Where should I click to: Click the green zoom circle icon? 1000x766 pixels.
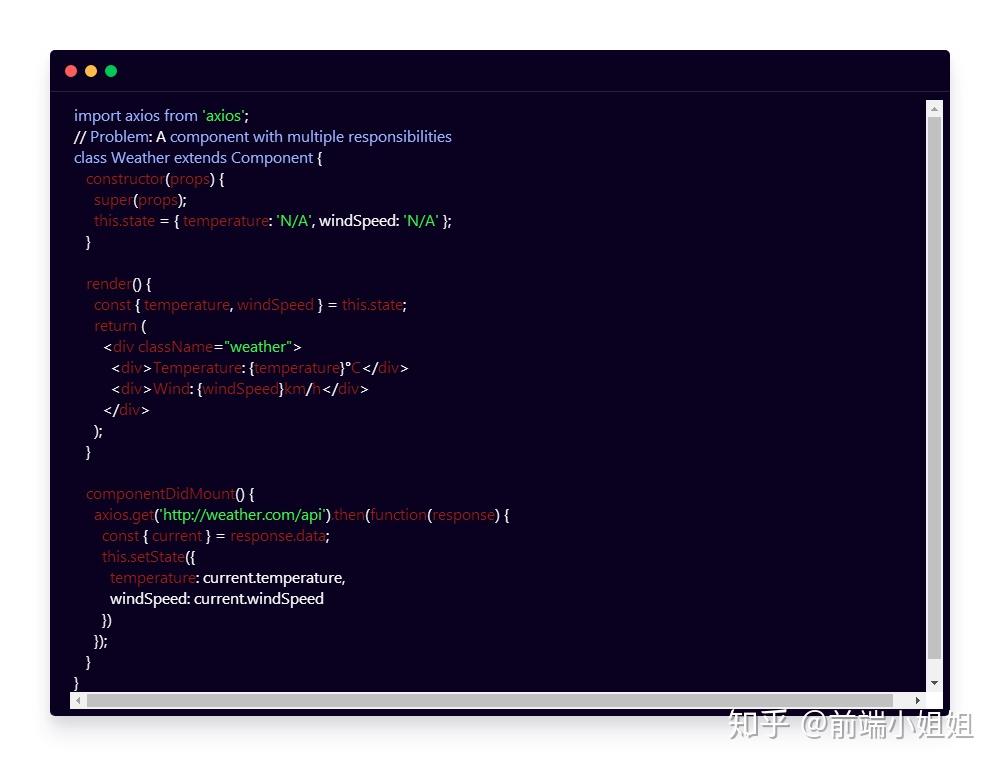111,71
